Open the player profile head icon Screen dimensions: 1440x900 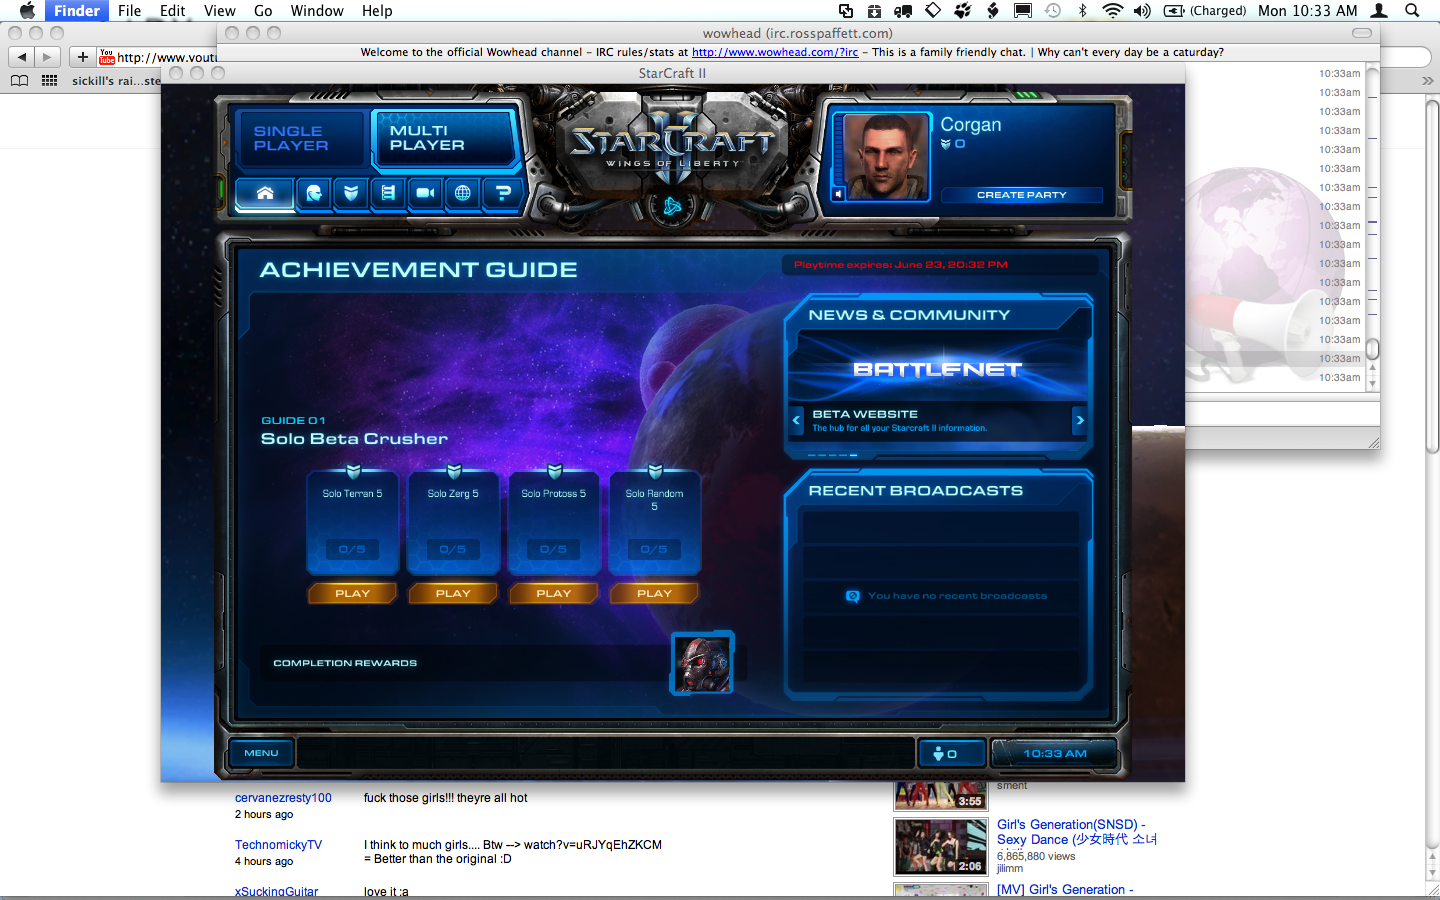(x=314, y=193)
